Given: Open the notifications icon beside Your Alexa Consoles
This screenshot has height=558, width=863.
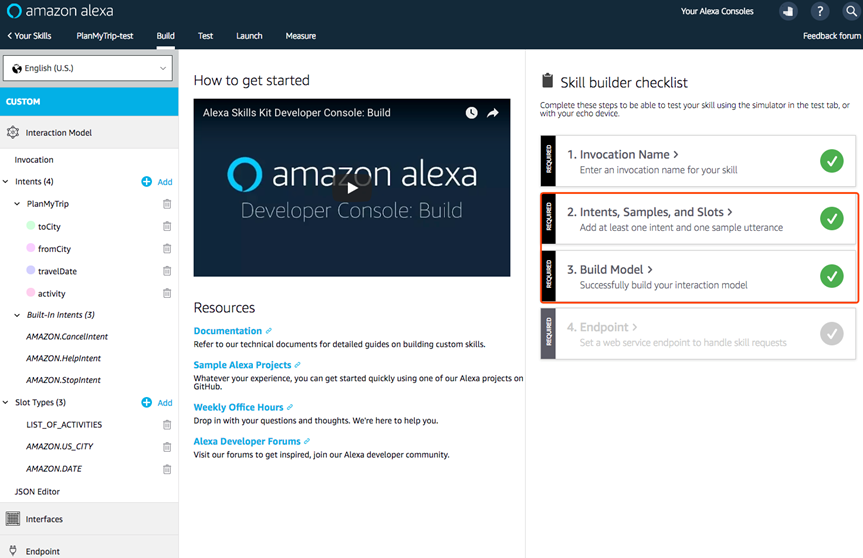Looking at the screenshot, I should coord(788,11).
